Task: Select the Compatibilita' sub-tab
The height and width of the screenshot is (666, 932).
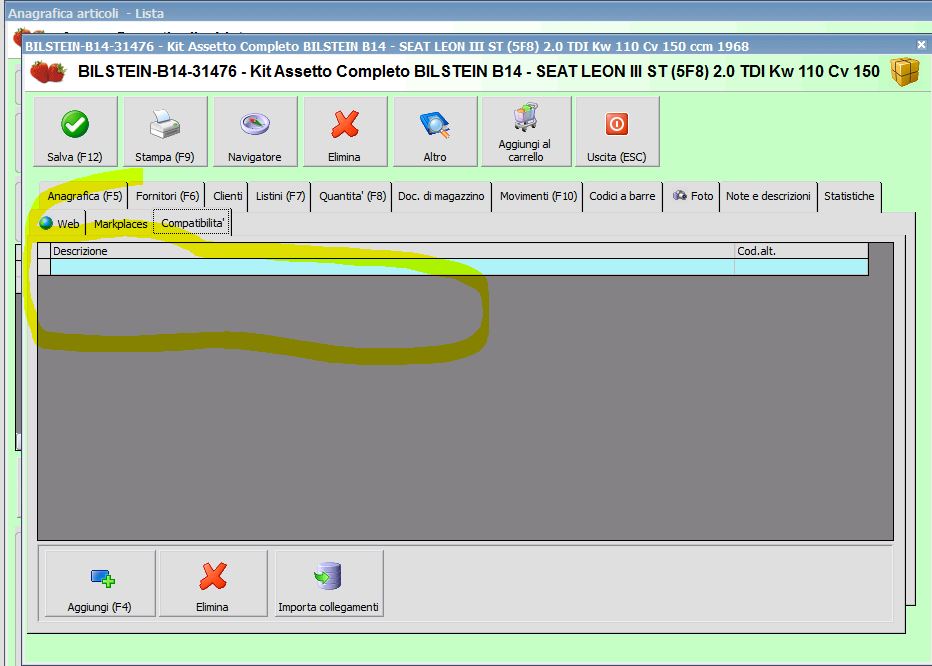Action: click(193, 224)
